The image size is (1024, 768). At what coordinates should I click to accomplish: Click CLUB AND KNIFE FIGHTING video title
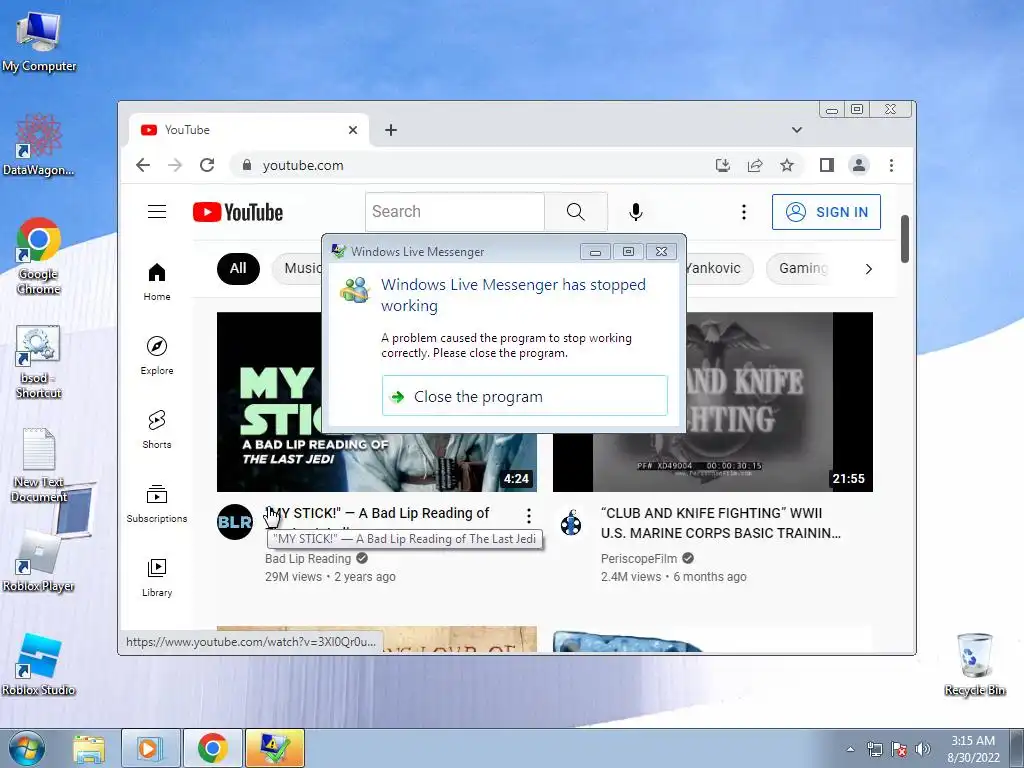[x=721, y=523]
